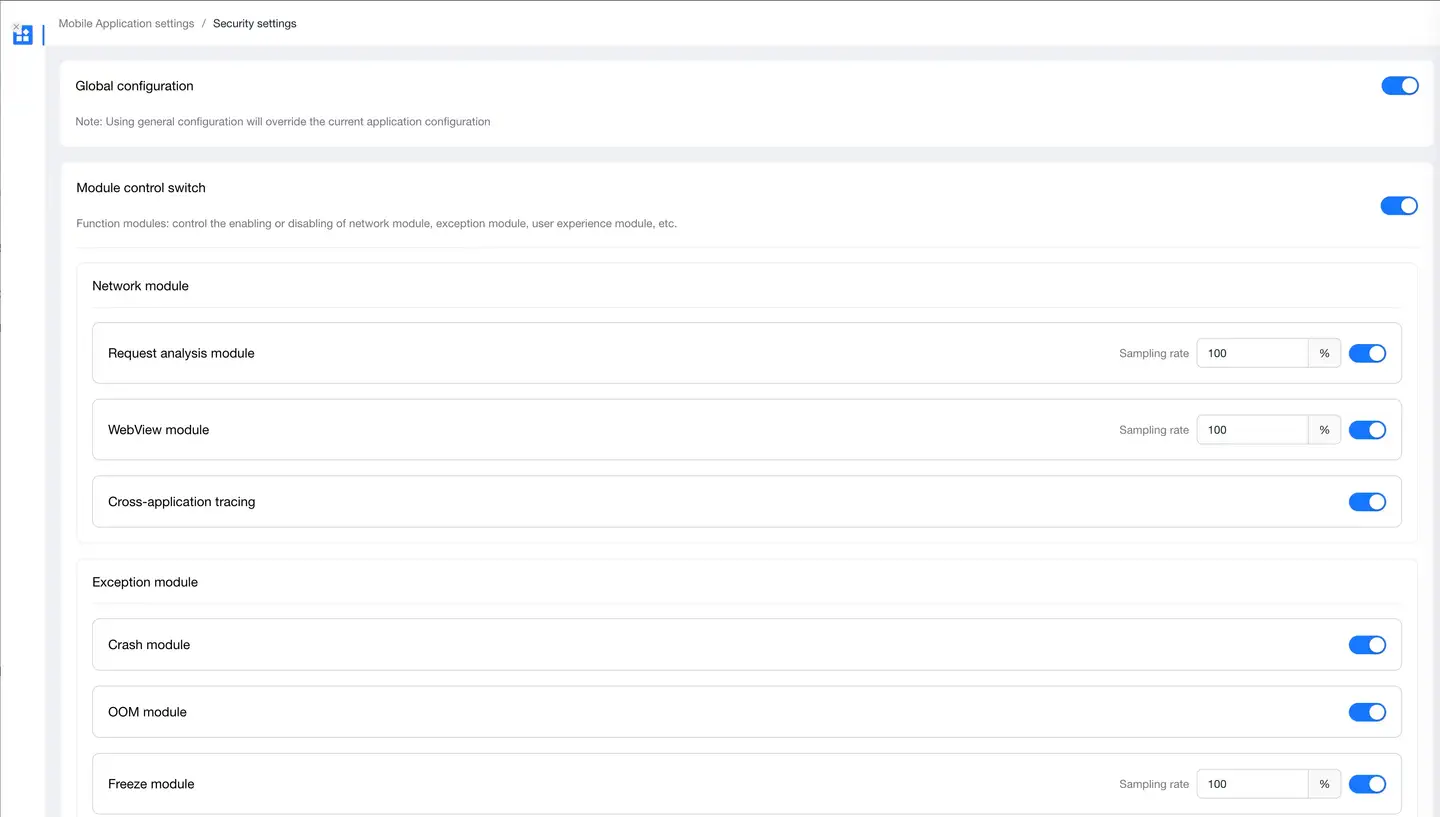Focus the WebView module sampling rate field
This screenshot has height=817, width=1440.
pyautogui.click(x=1251, y=430)
